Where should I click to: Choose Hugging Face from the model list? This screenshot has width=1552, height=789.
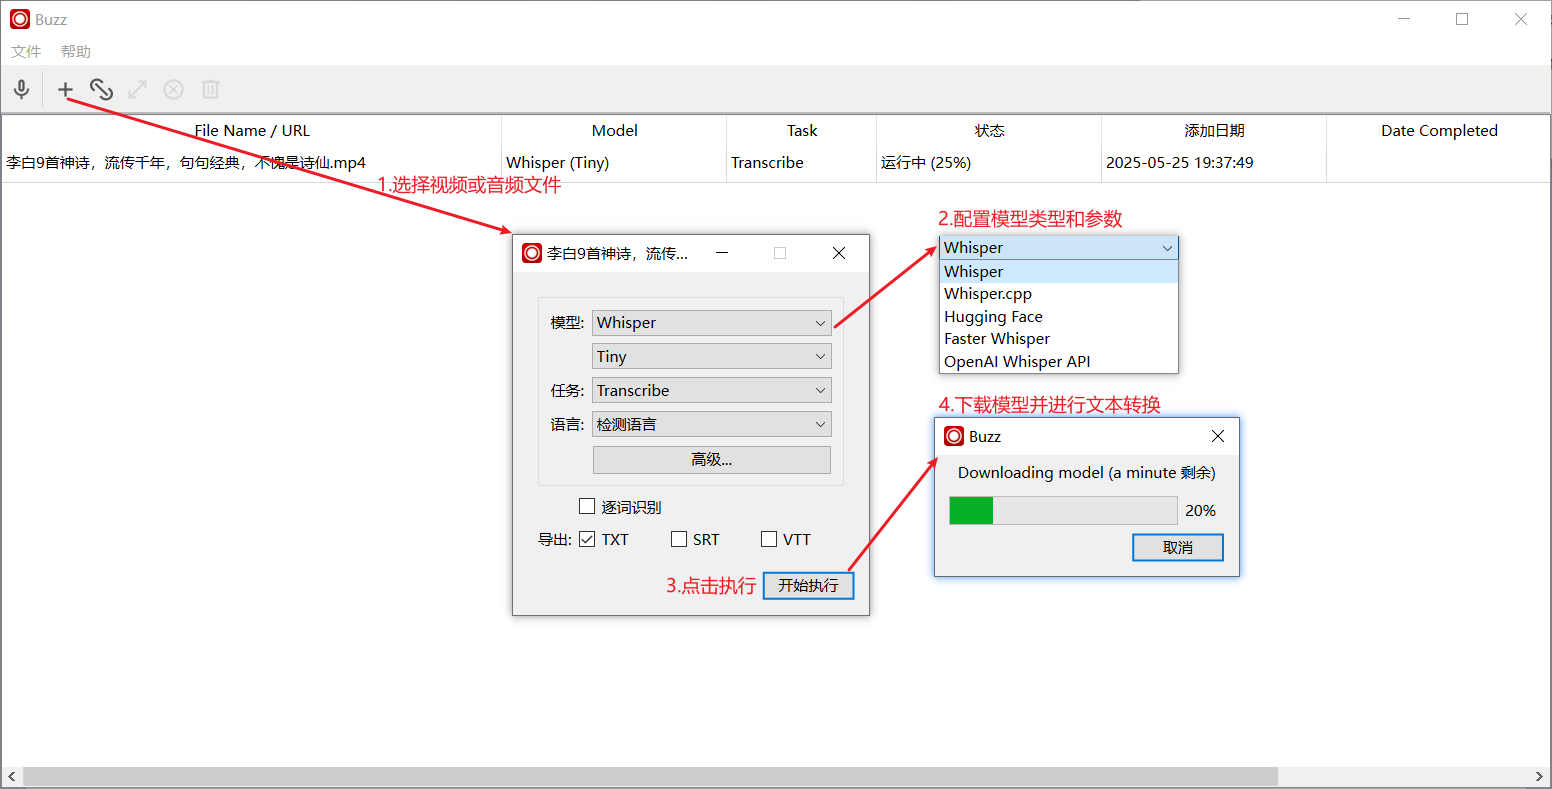pyautogui.click(x=1059, y=317)
